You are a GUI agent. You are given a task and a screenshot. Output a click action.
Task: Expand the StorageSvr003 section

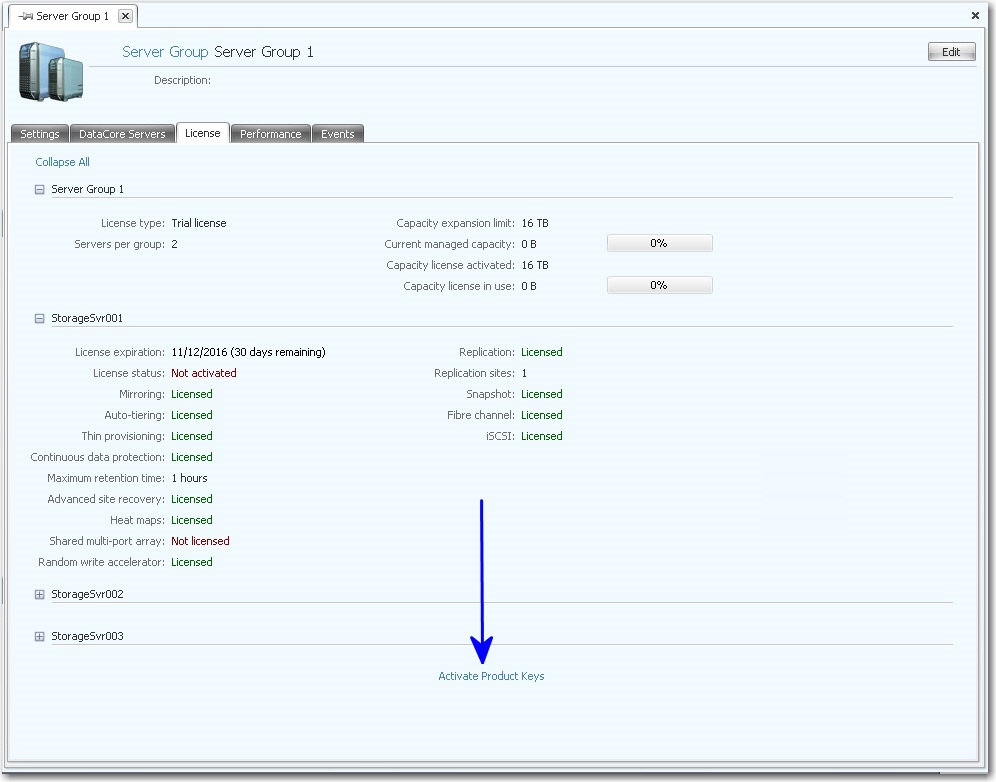point(40,637)
